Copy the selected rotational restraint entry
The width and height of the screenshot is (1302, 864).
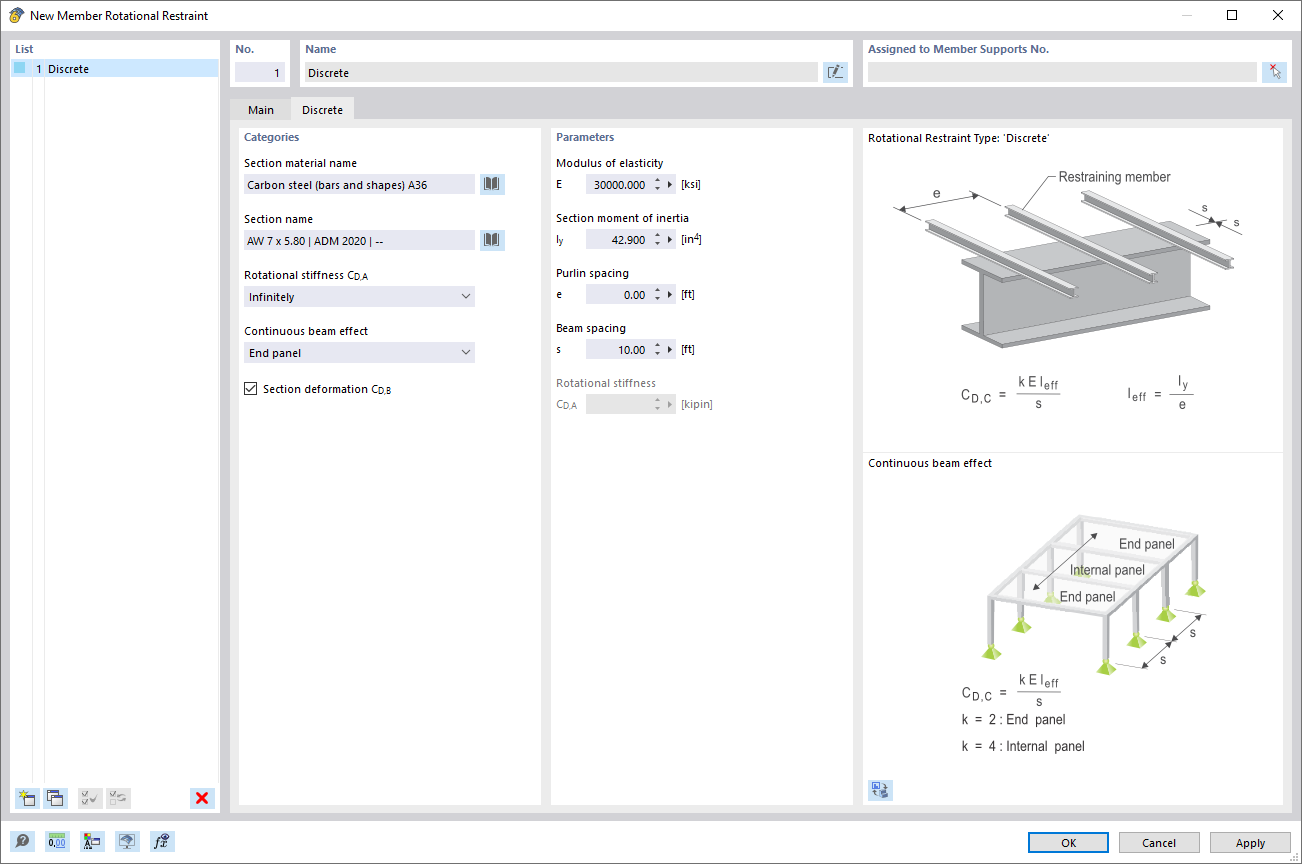click(x=55, y=798)
